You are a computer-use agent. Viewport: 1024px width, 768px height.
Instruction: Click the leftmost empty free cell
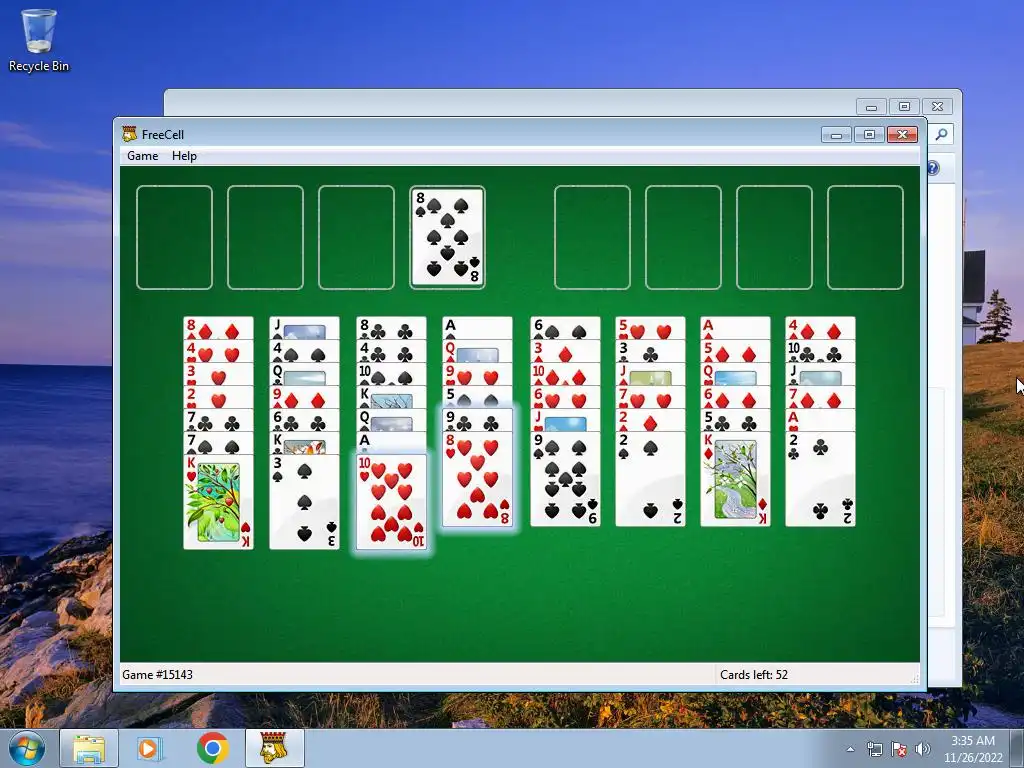click(174, 237)
